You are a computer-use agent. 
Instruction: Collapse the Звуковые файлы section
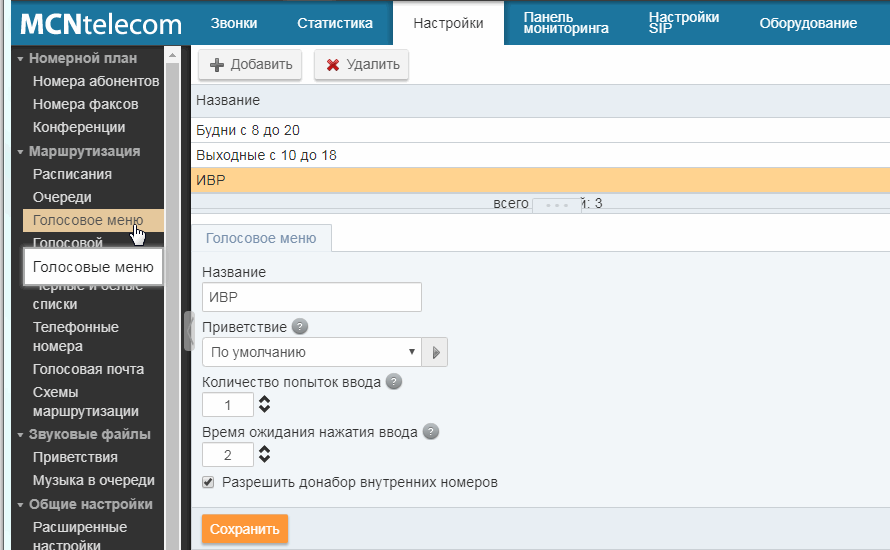(20, 435)
